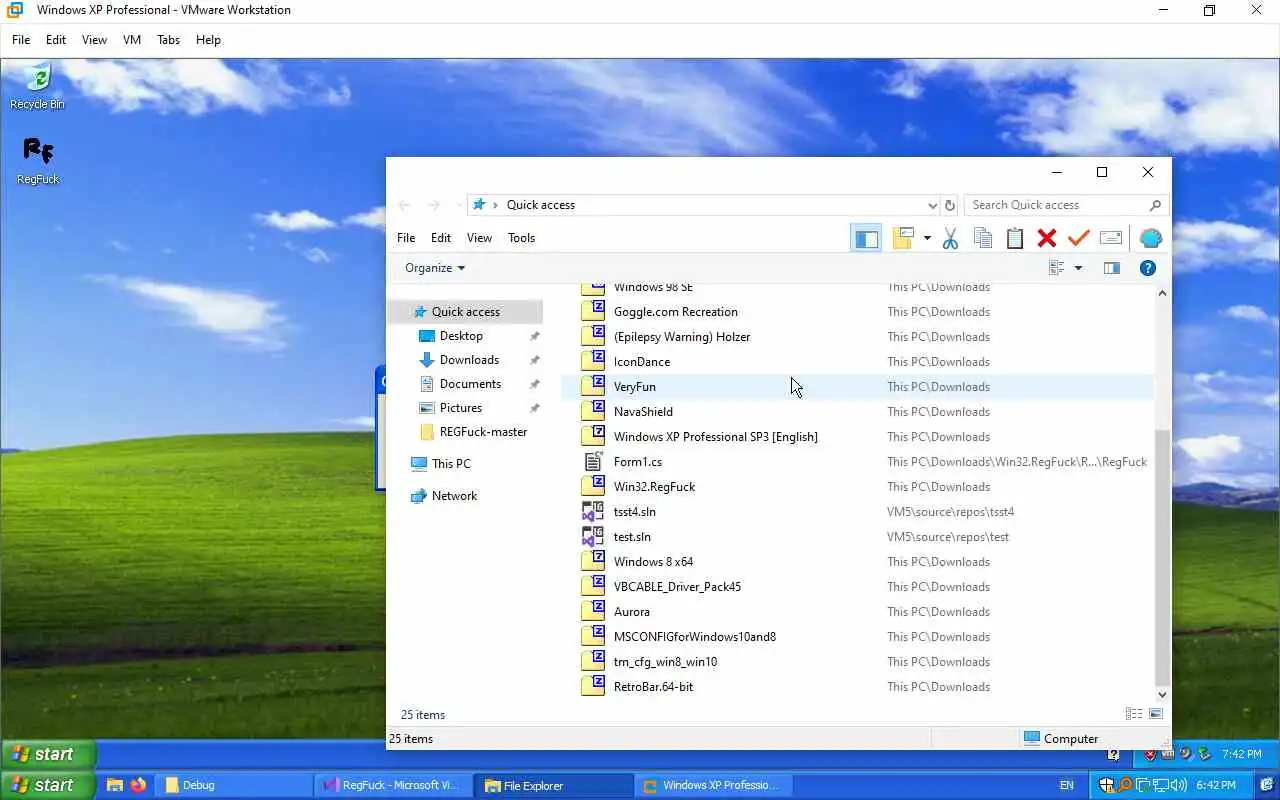Unpin Documents via its pin icon
Screen dimensions: 1280x800
534,384
